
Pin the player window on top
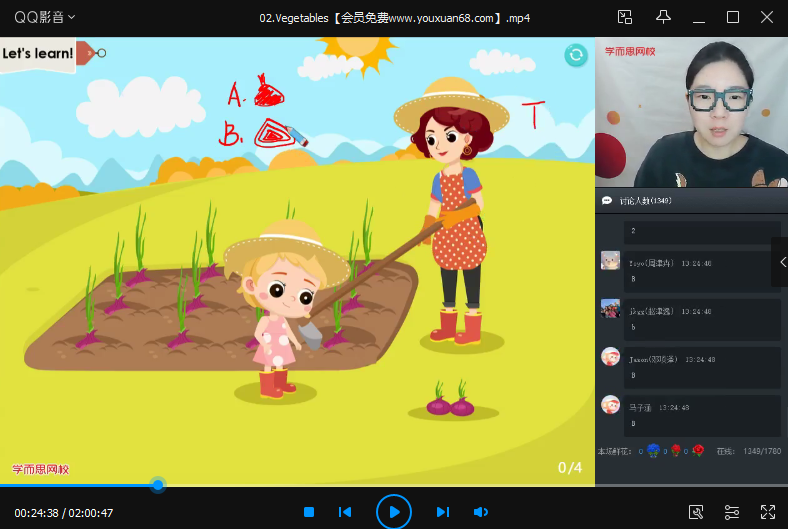pyautogui.click(x=662, y=17)
